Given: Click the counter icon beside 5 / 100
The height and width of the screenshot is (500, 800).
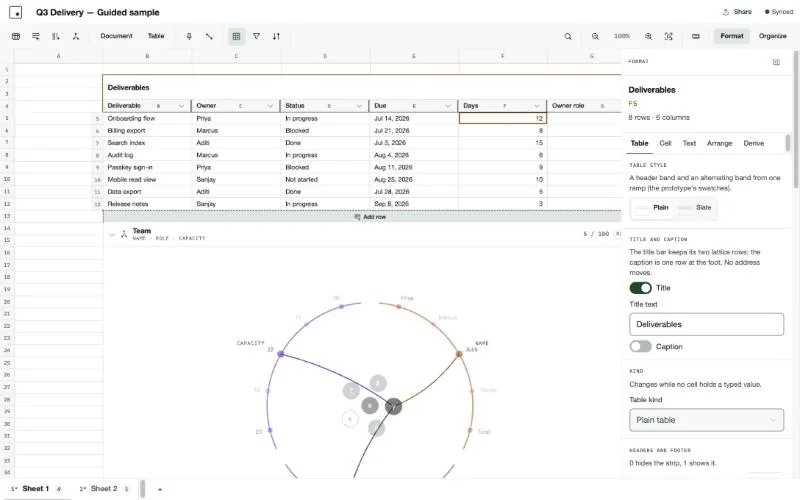Looking at the screenshot, I should (618, 234).
